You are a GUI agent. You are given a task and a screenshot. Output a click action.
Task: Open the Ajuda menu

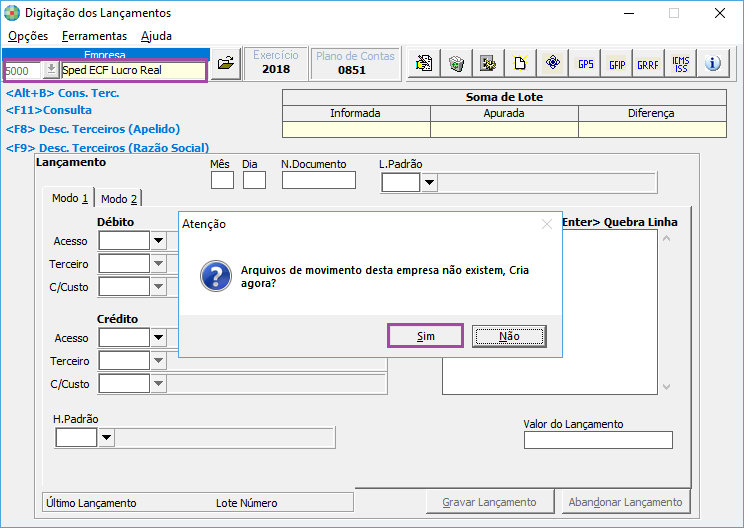pyautogui.click(x=156, y=36)
